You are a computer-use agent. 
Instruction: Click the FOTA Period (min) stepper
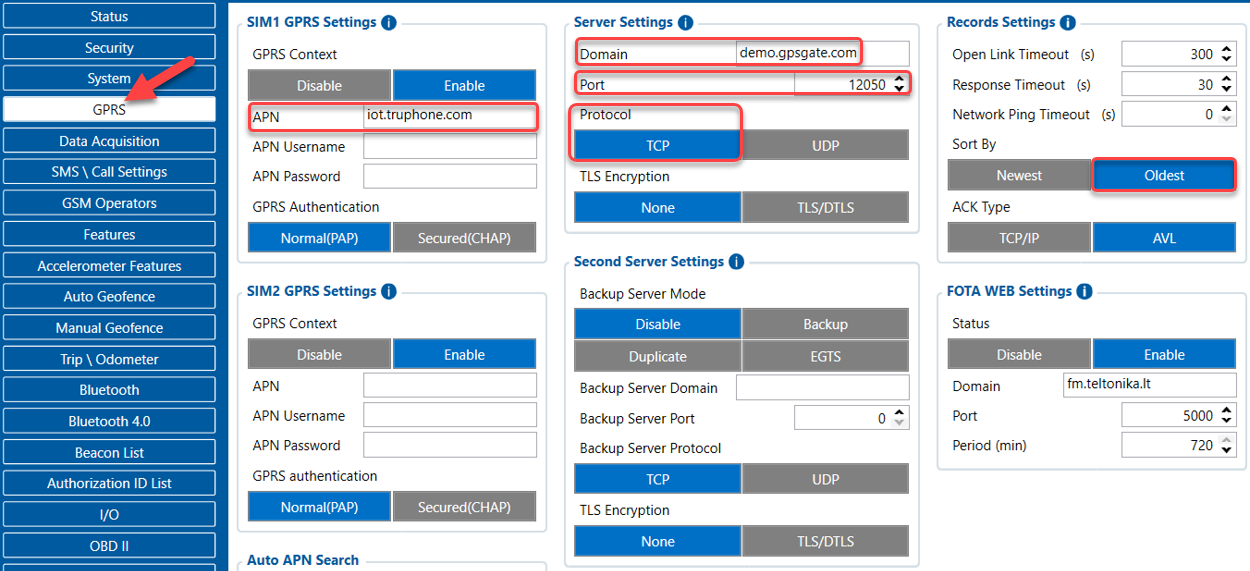tap(1178, 445)
